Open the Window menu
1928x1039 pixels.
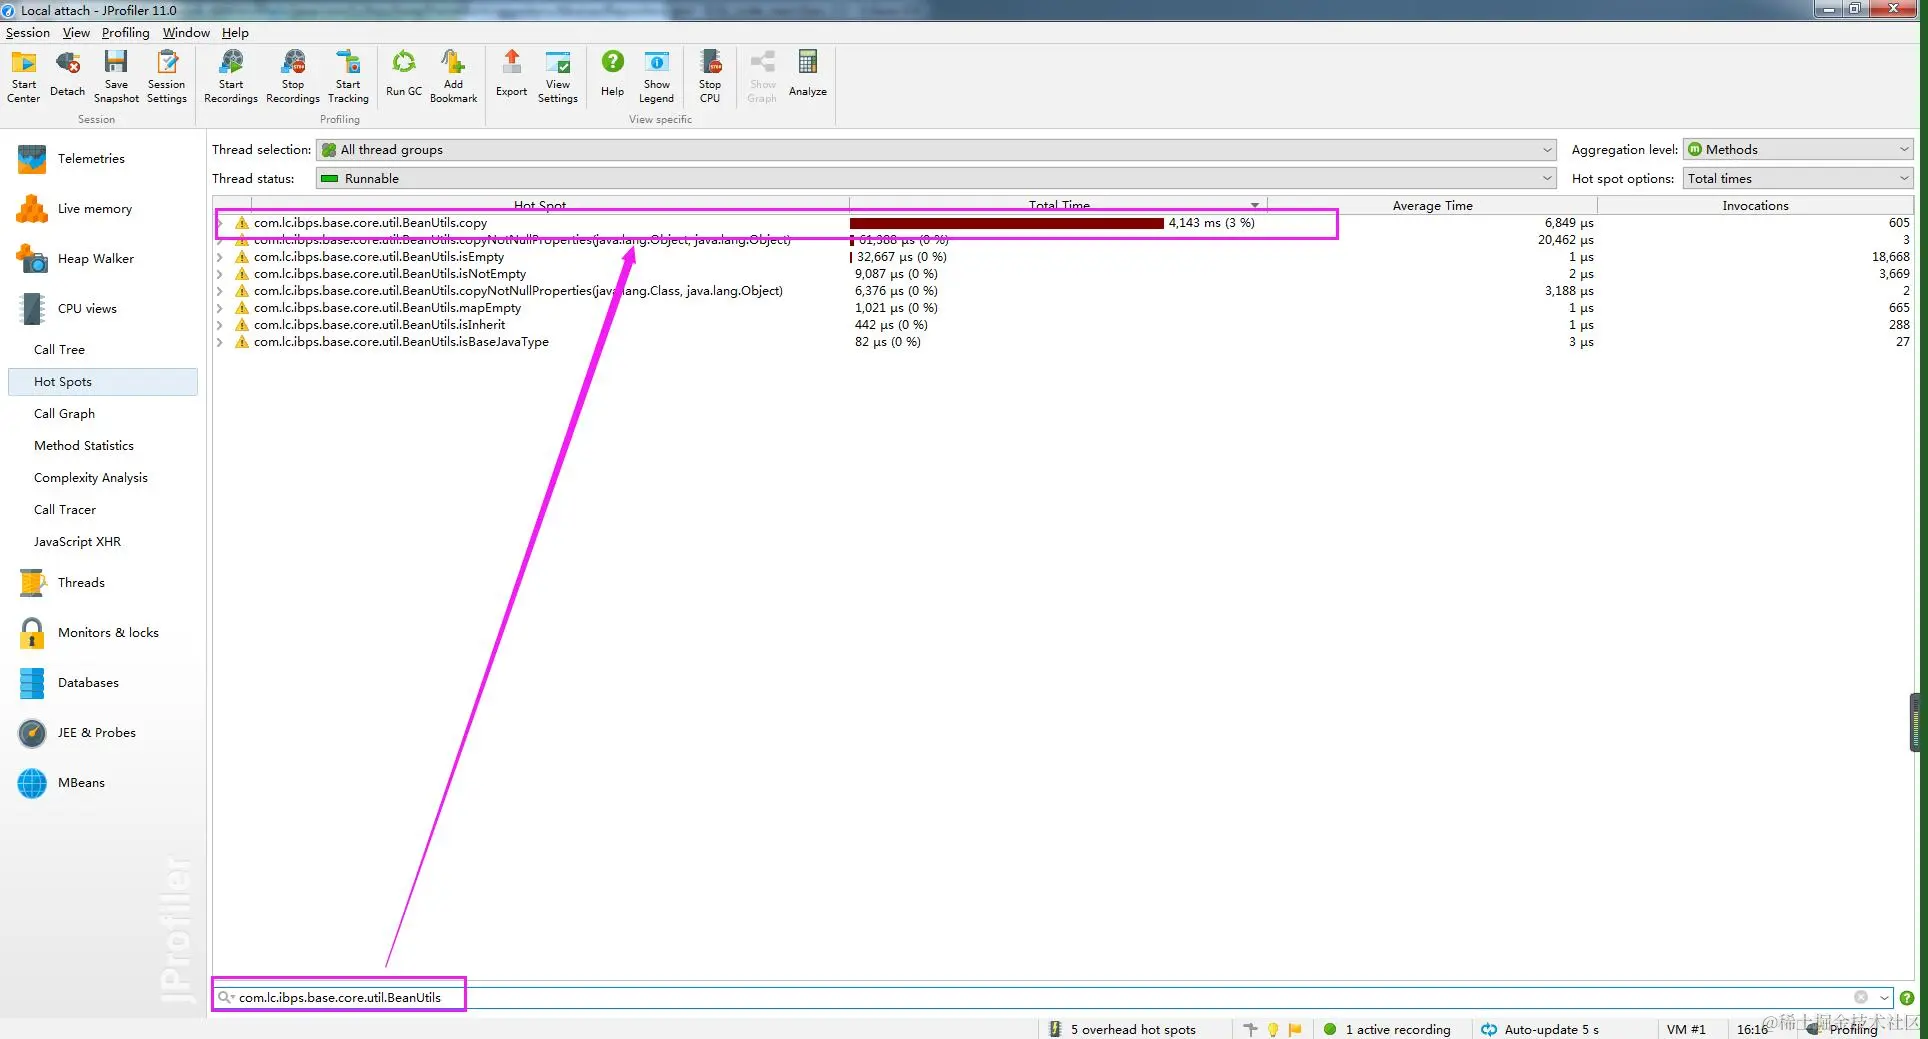186,33
